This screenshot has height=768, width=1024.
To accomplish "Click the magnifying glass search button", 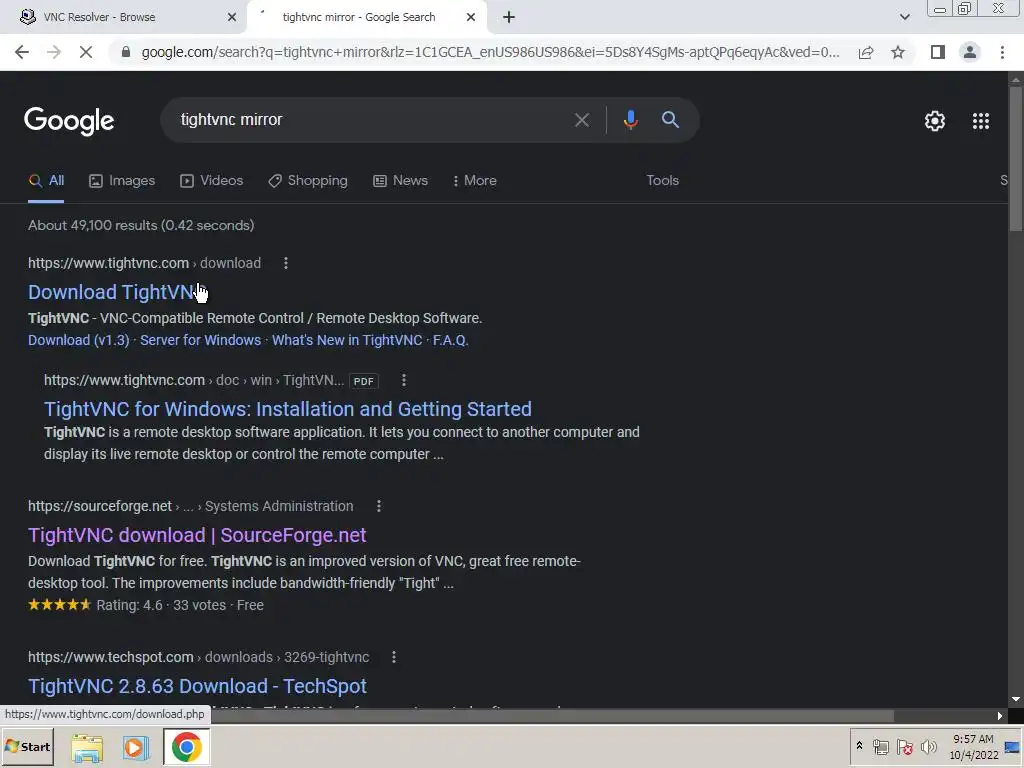I will coord(670,120).
